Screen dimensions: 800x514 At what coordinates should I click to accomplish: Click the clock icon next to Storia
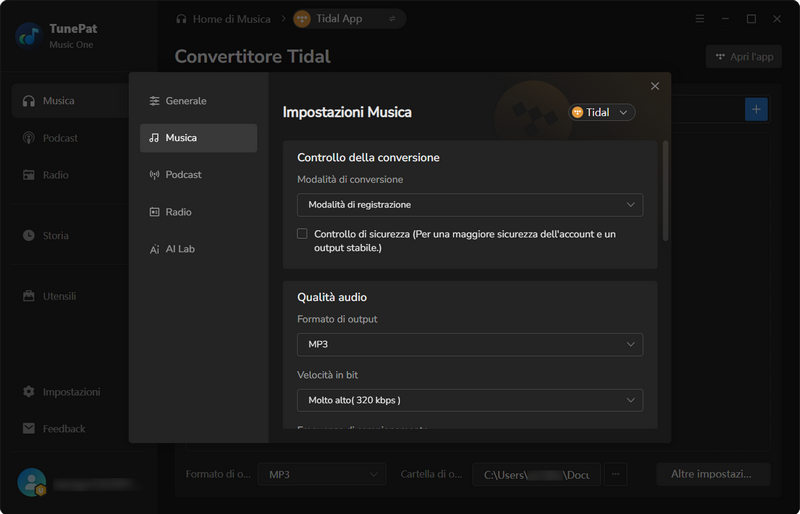(x=29, y=235)
